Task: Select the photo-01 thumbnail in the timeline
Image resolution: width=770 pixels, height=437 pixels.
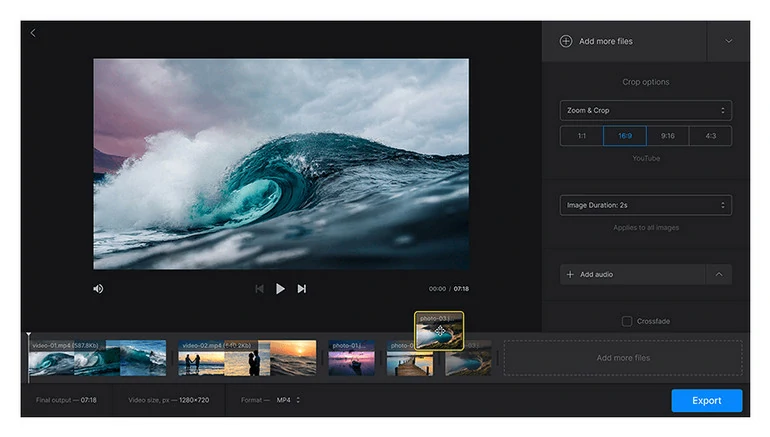Action: [x=352, y=358]
